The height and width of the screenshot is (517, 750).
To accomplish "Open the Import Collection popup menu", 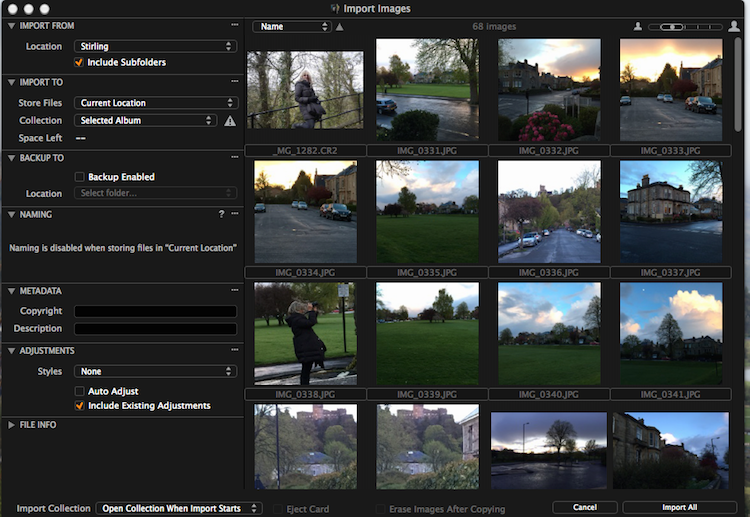I will tap(179, 508).
